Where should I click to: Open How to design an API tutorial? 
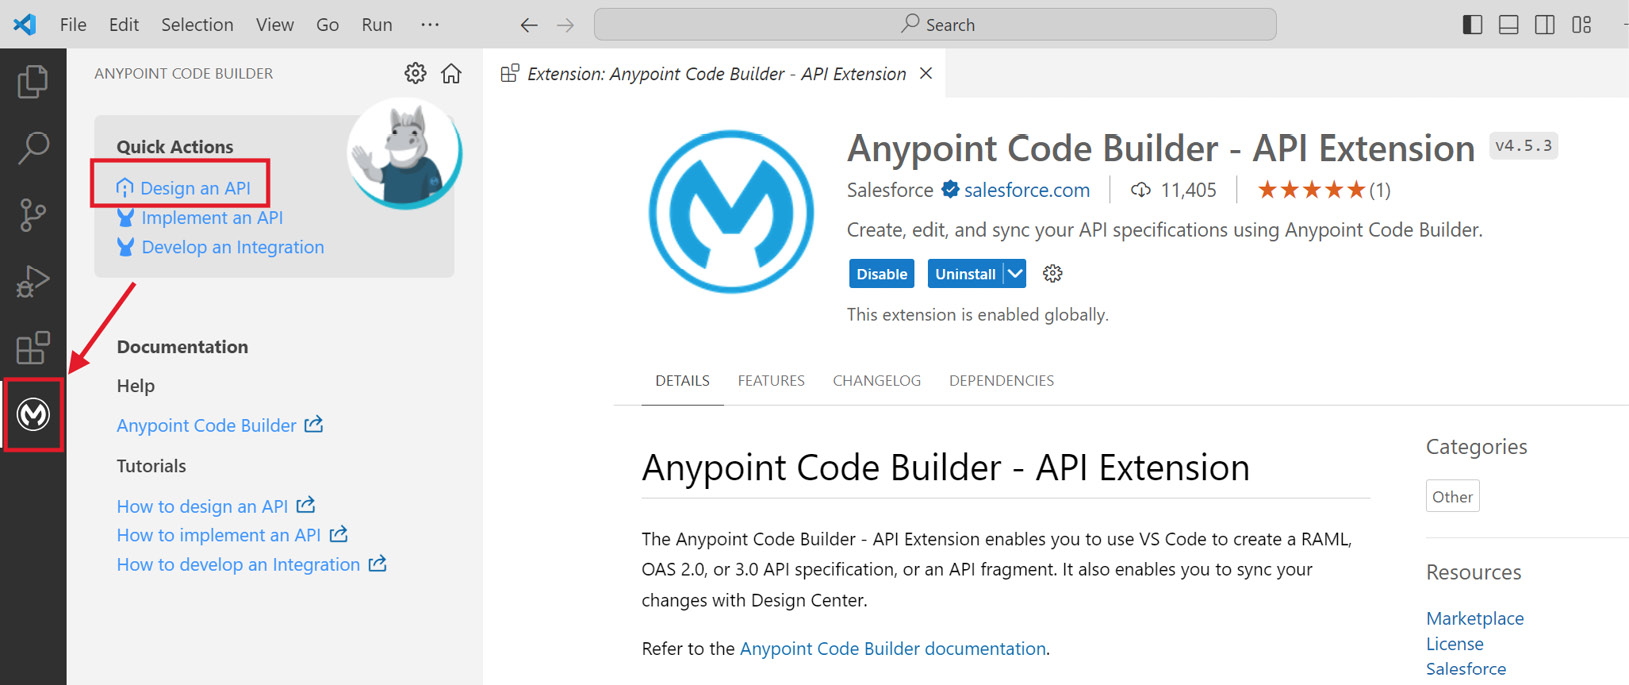(202, 506)
